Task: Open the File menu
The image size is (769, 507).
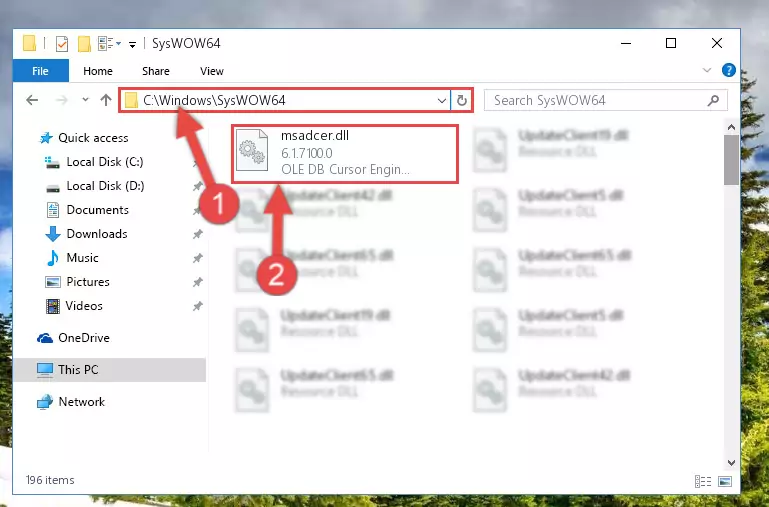Action: [x=40, y=71]
